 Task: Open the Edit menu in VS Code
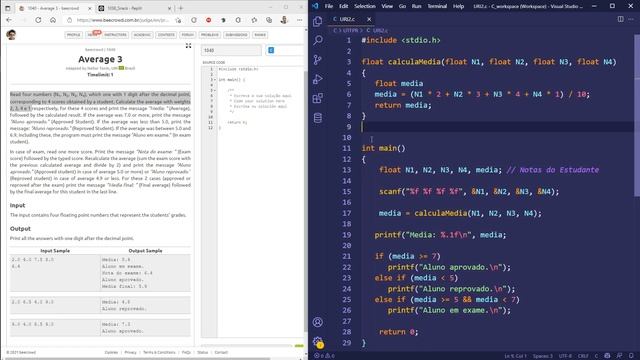[x=344, y=6]
